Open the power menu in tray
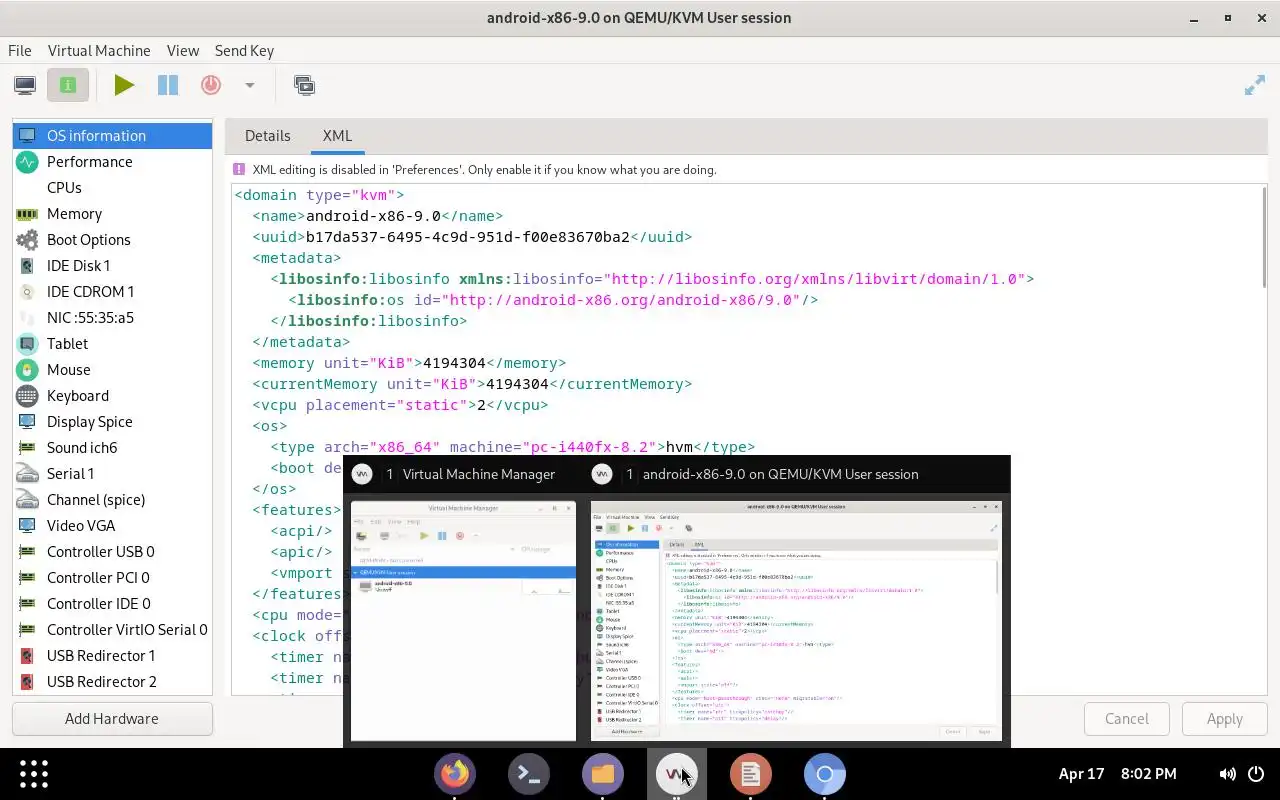The width and height of the screenshot is (1280, 800). coord(1256,774)
